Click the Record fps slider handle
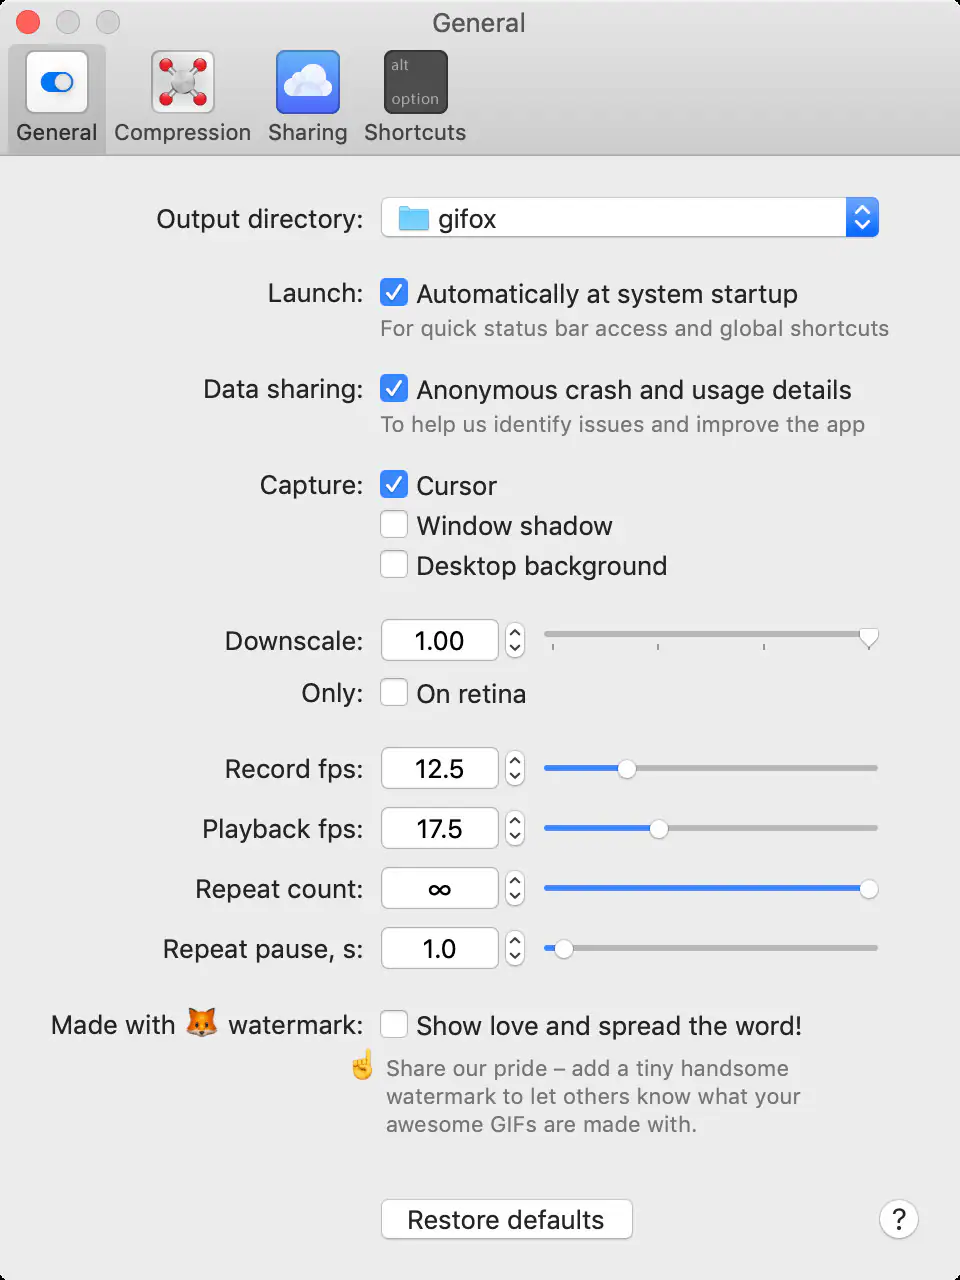The height and width of the screenshot is (1280, 960). point(627,768)
